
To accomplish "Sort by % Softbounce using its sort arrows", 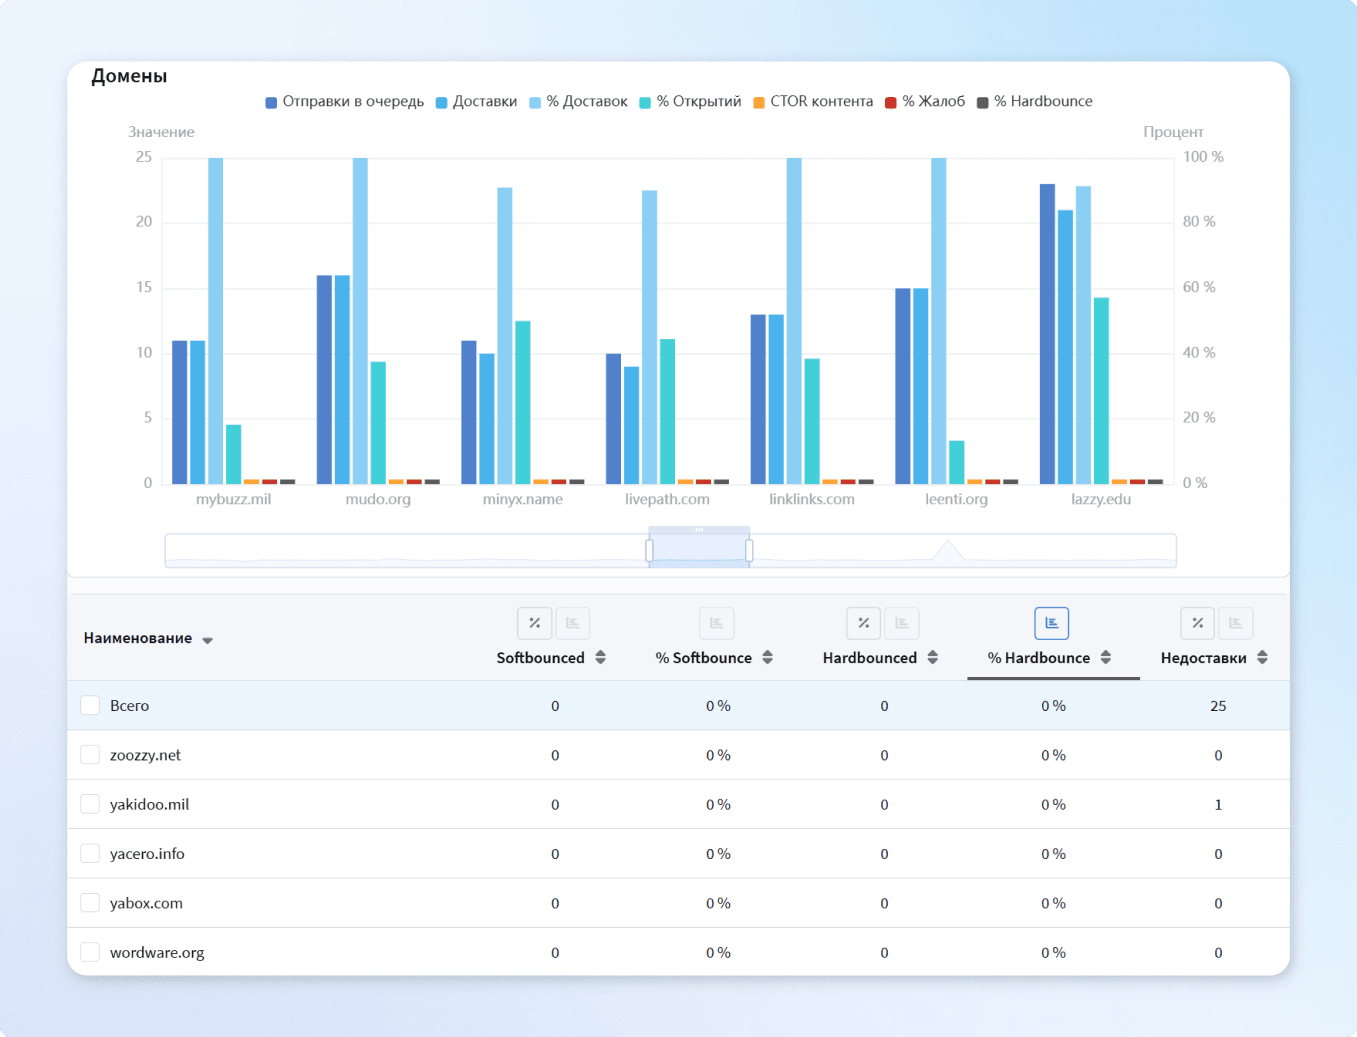I will tap(768, 657).
